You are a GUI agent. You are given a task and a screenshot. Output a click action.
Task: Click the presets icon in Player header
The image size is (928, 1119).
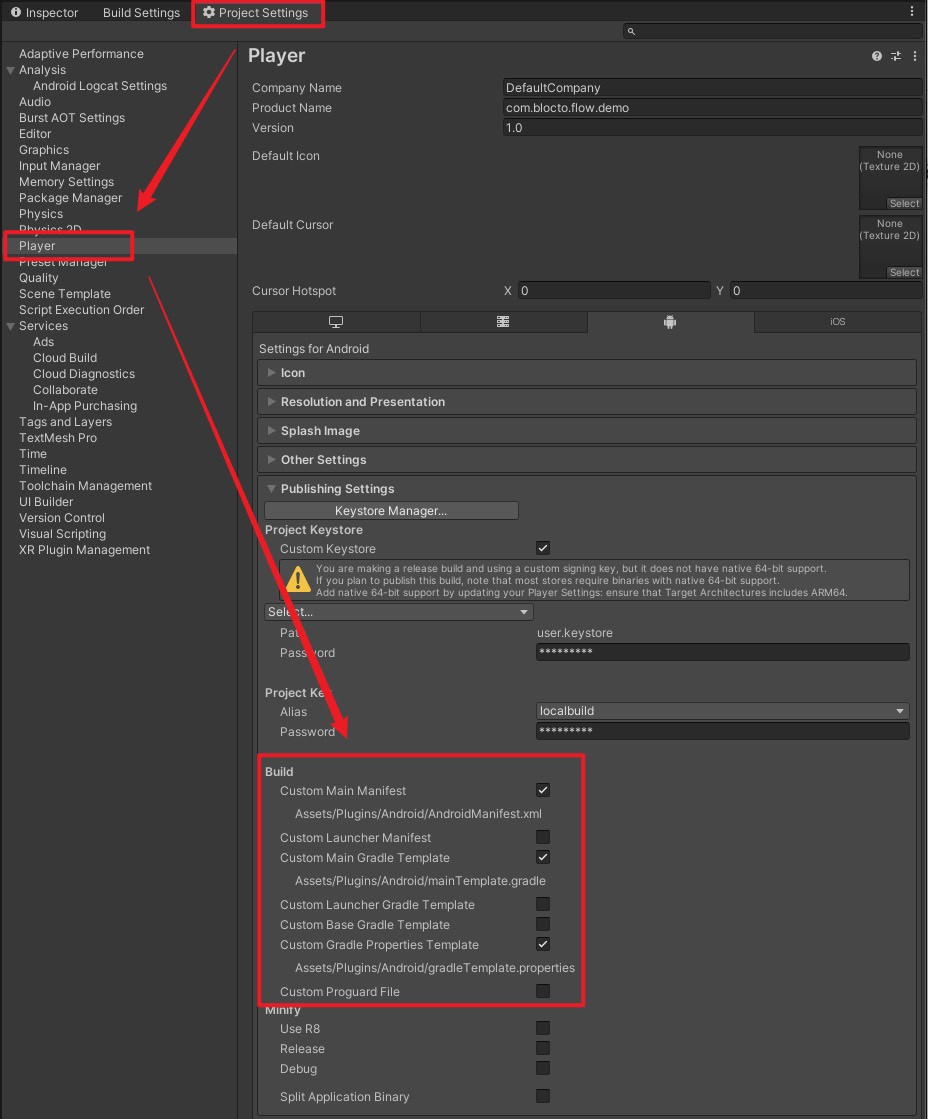click(x=895, y=56)
